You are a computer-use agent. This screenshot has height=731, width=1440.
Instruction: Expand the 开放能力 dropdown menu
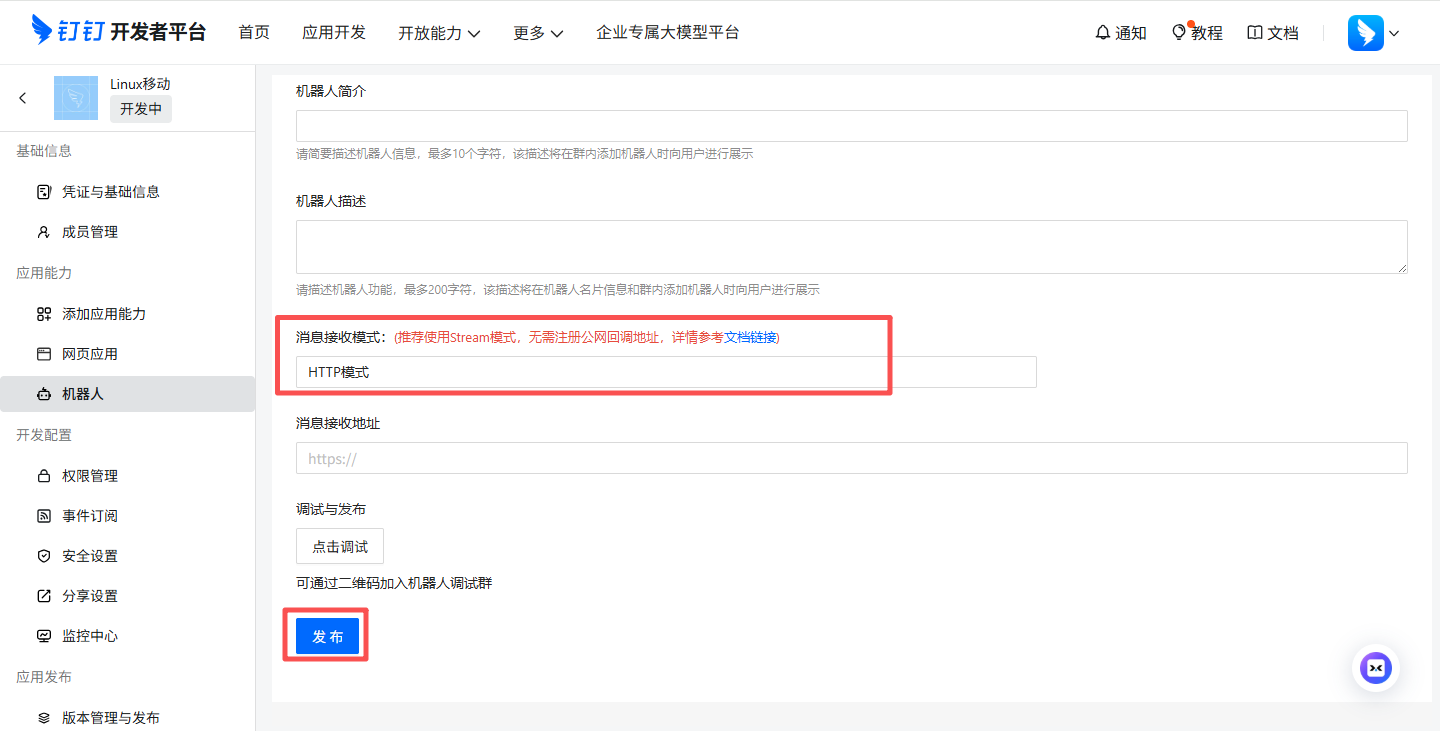coord(439,33)
